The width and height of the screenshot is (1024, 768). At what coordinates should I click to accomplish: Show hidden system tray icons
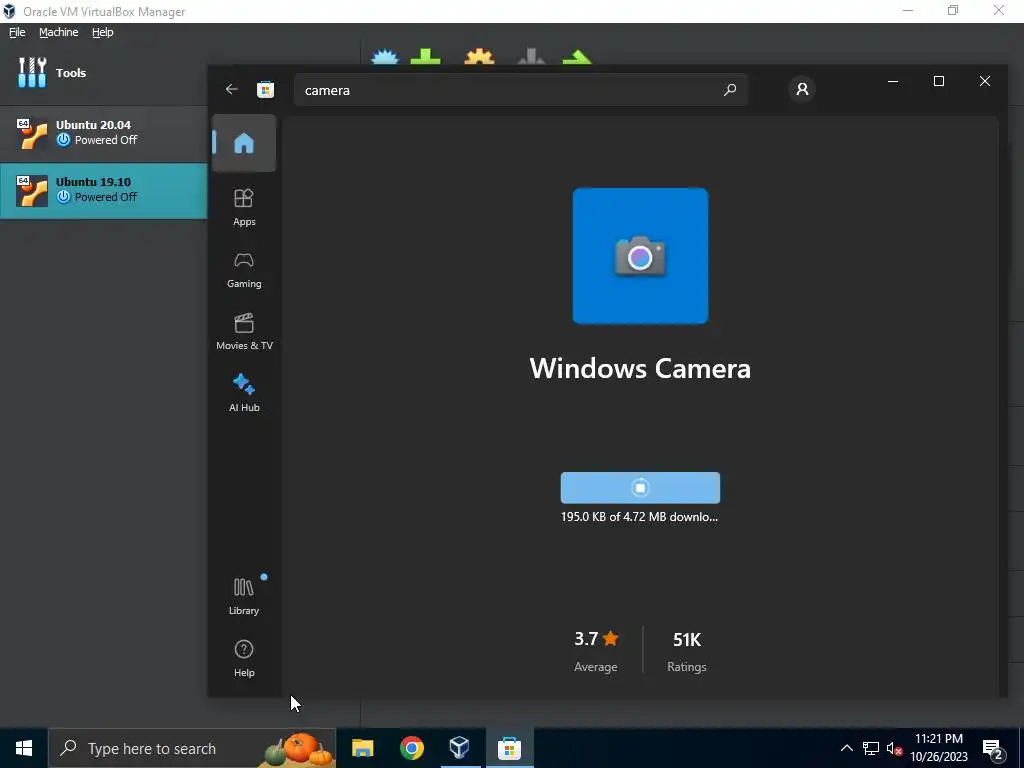tap(846, 748)
